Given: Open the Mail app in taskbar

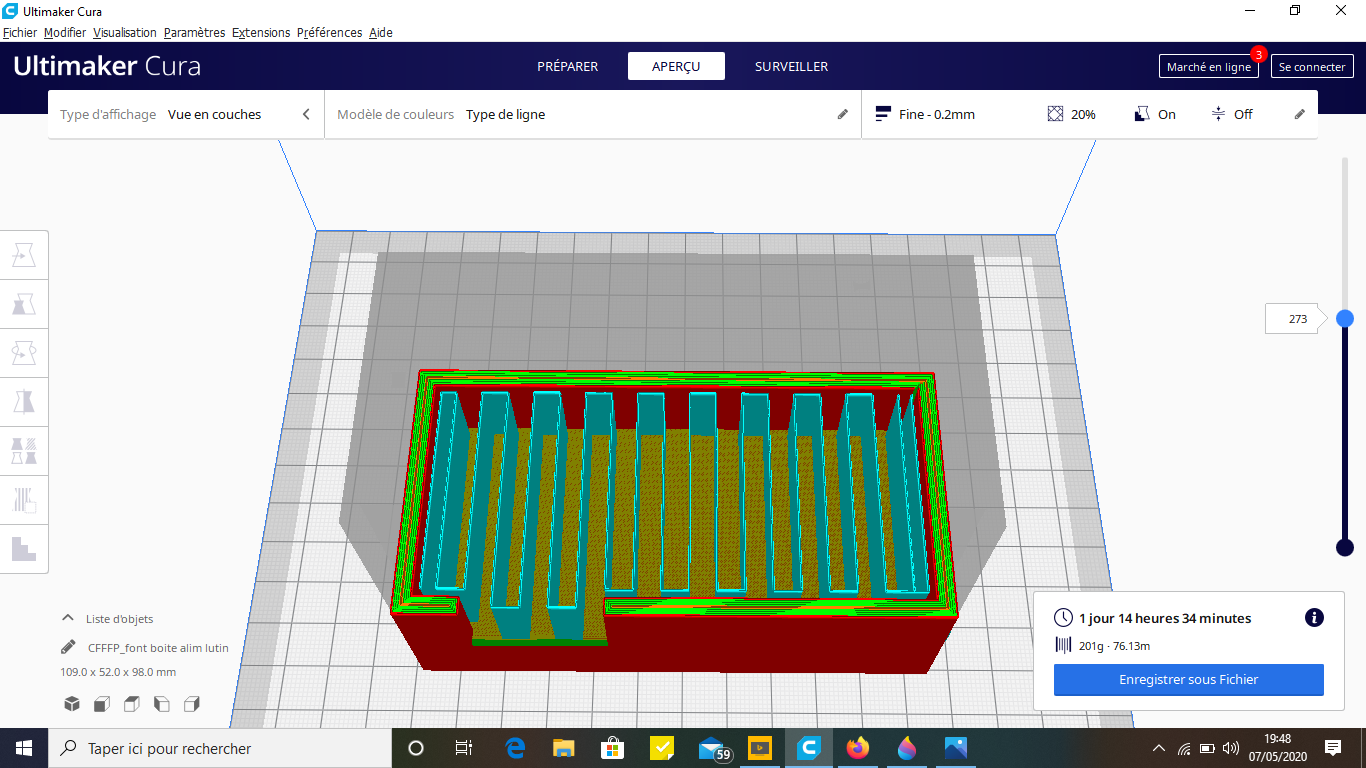Looking at the screenshot, I should (713, 747).
